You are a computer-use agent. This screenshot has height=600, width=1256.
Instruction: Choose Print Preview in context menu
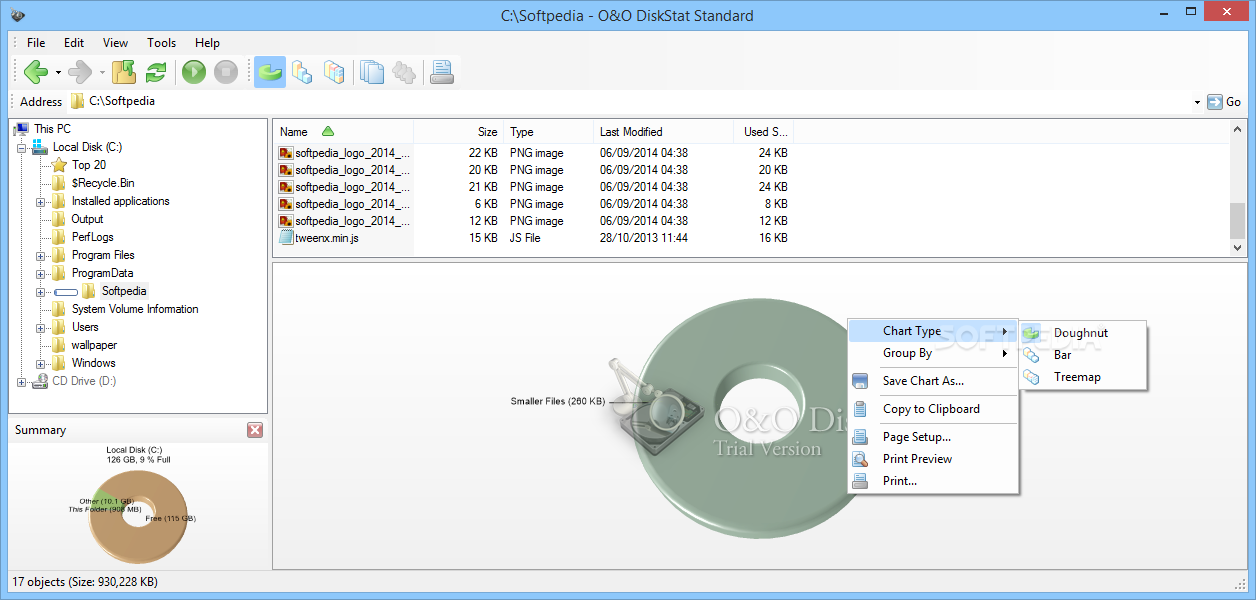click(x=933, y=459)
